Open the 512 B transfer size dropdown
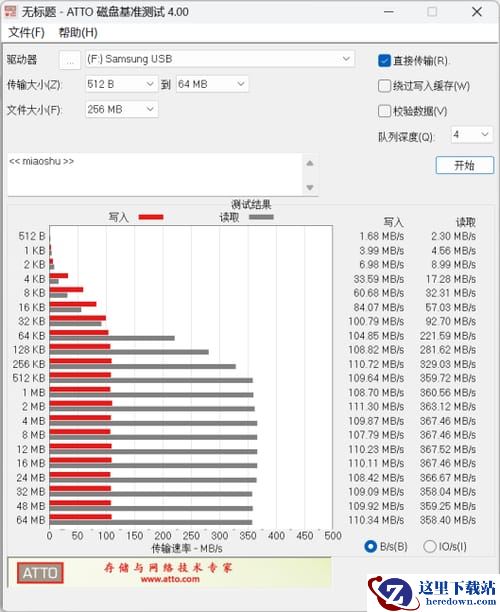This screenshot has height=612, width=500. pyautogui.click(x=121, y=84)
